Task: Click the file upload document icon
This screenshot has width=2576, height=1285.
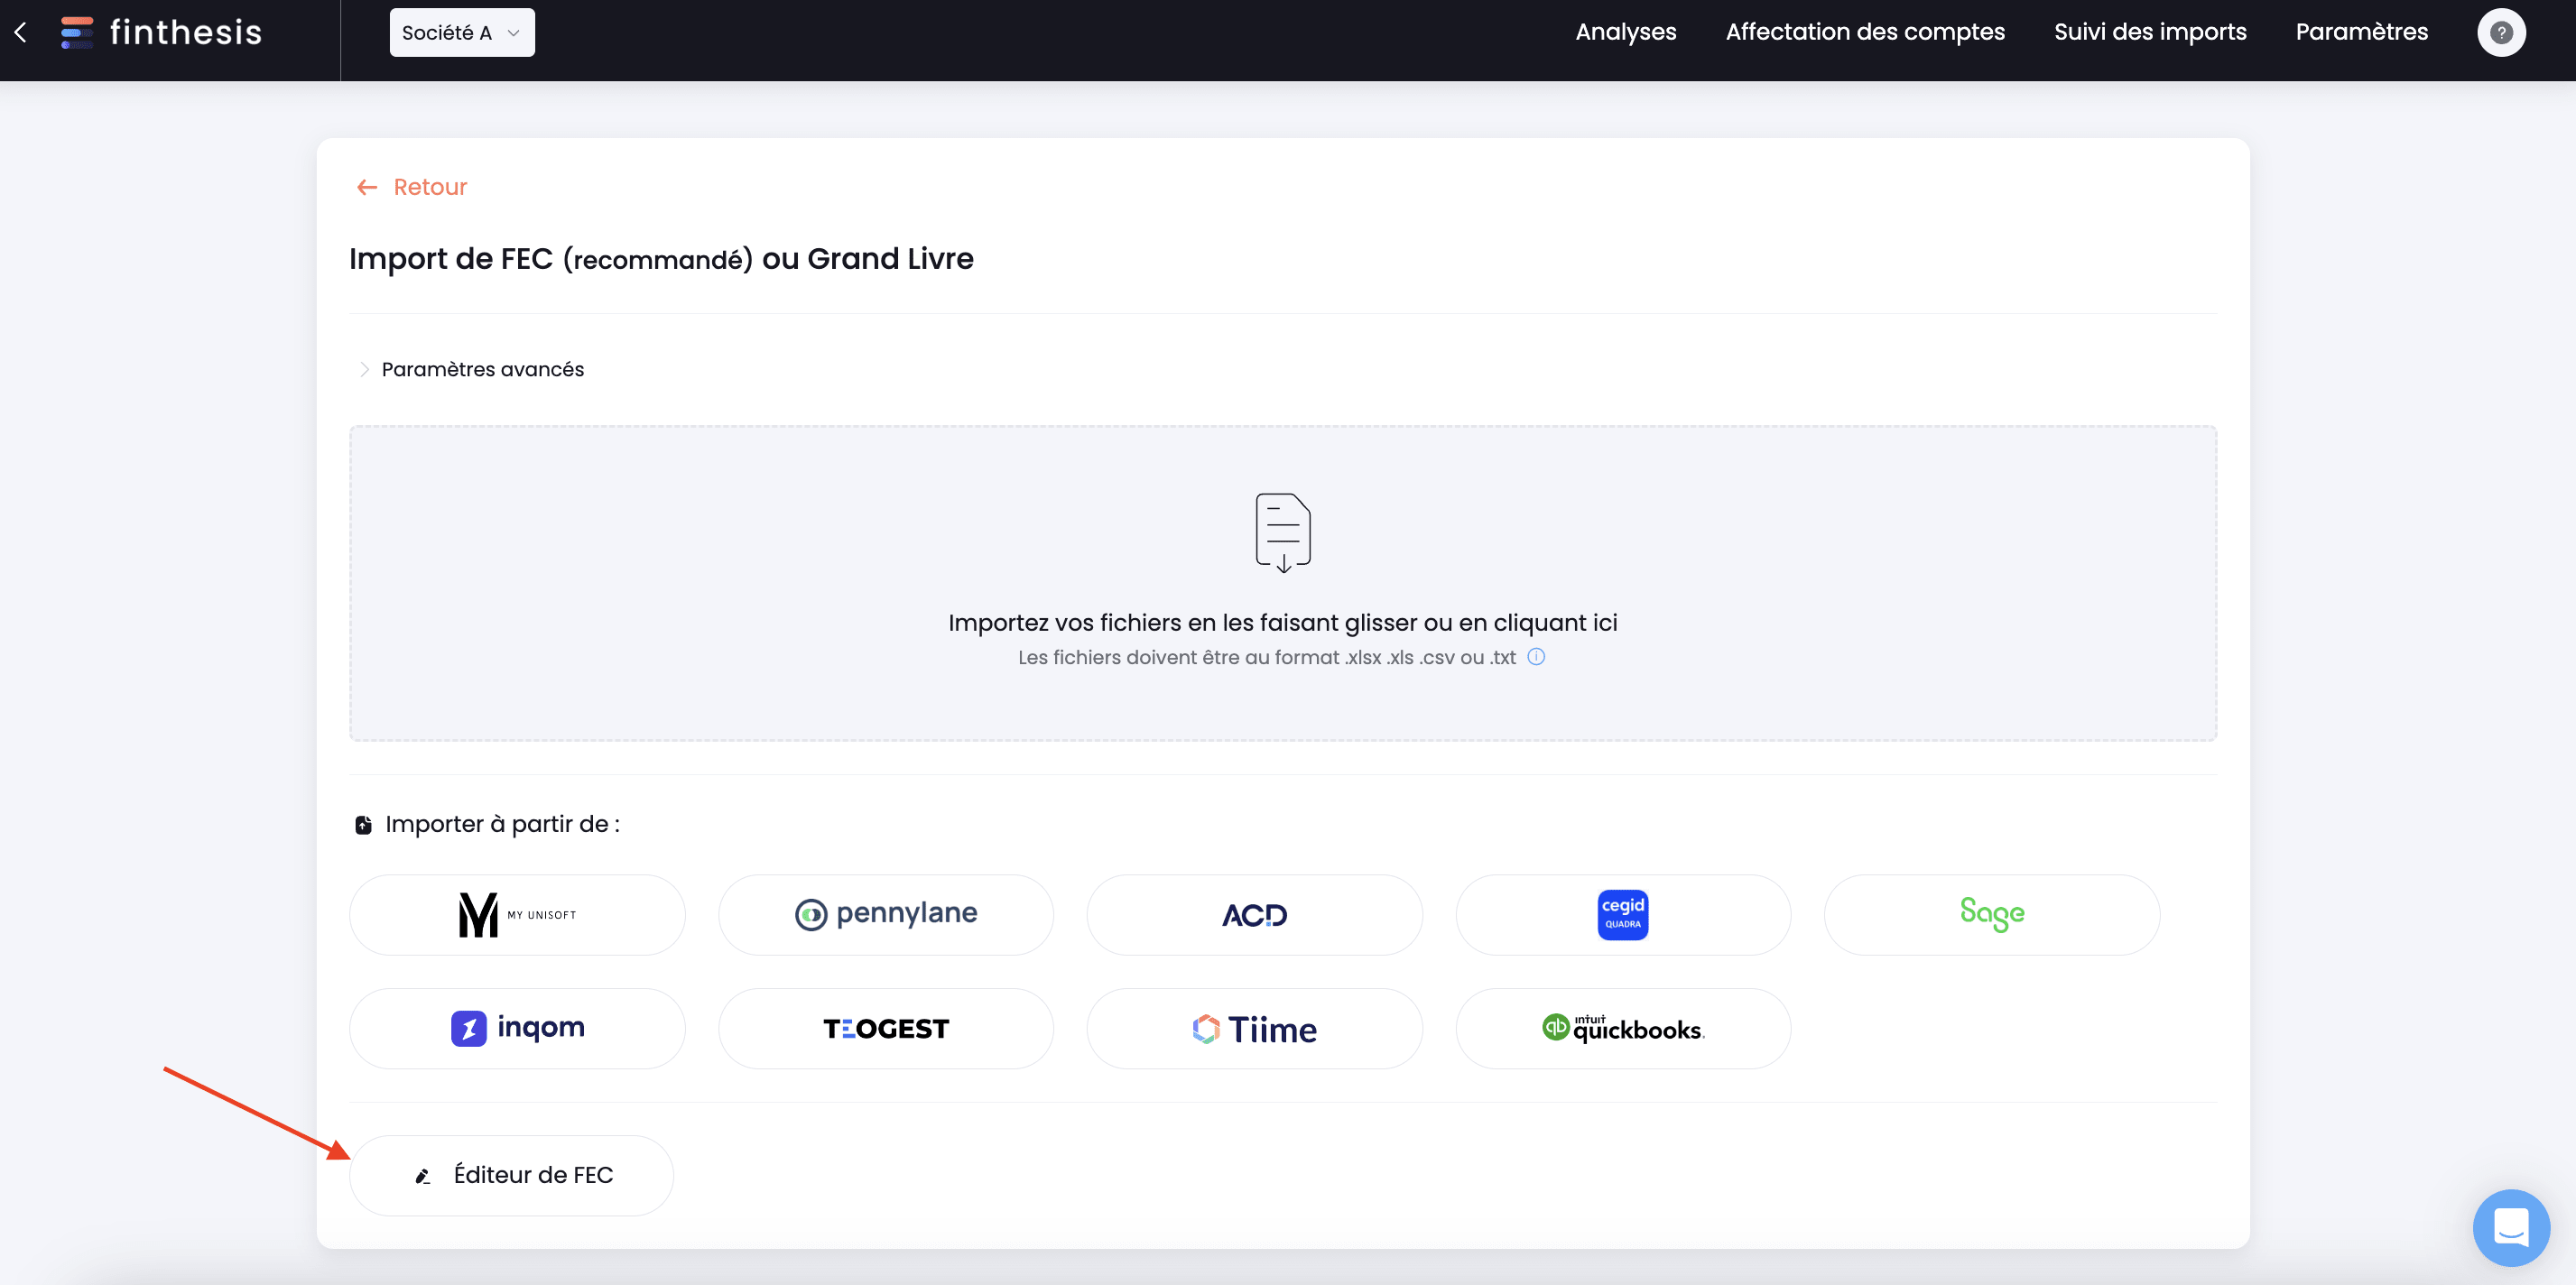Action: [1283, 532]
